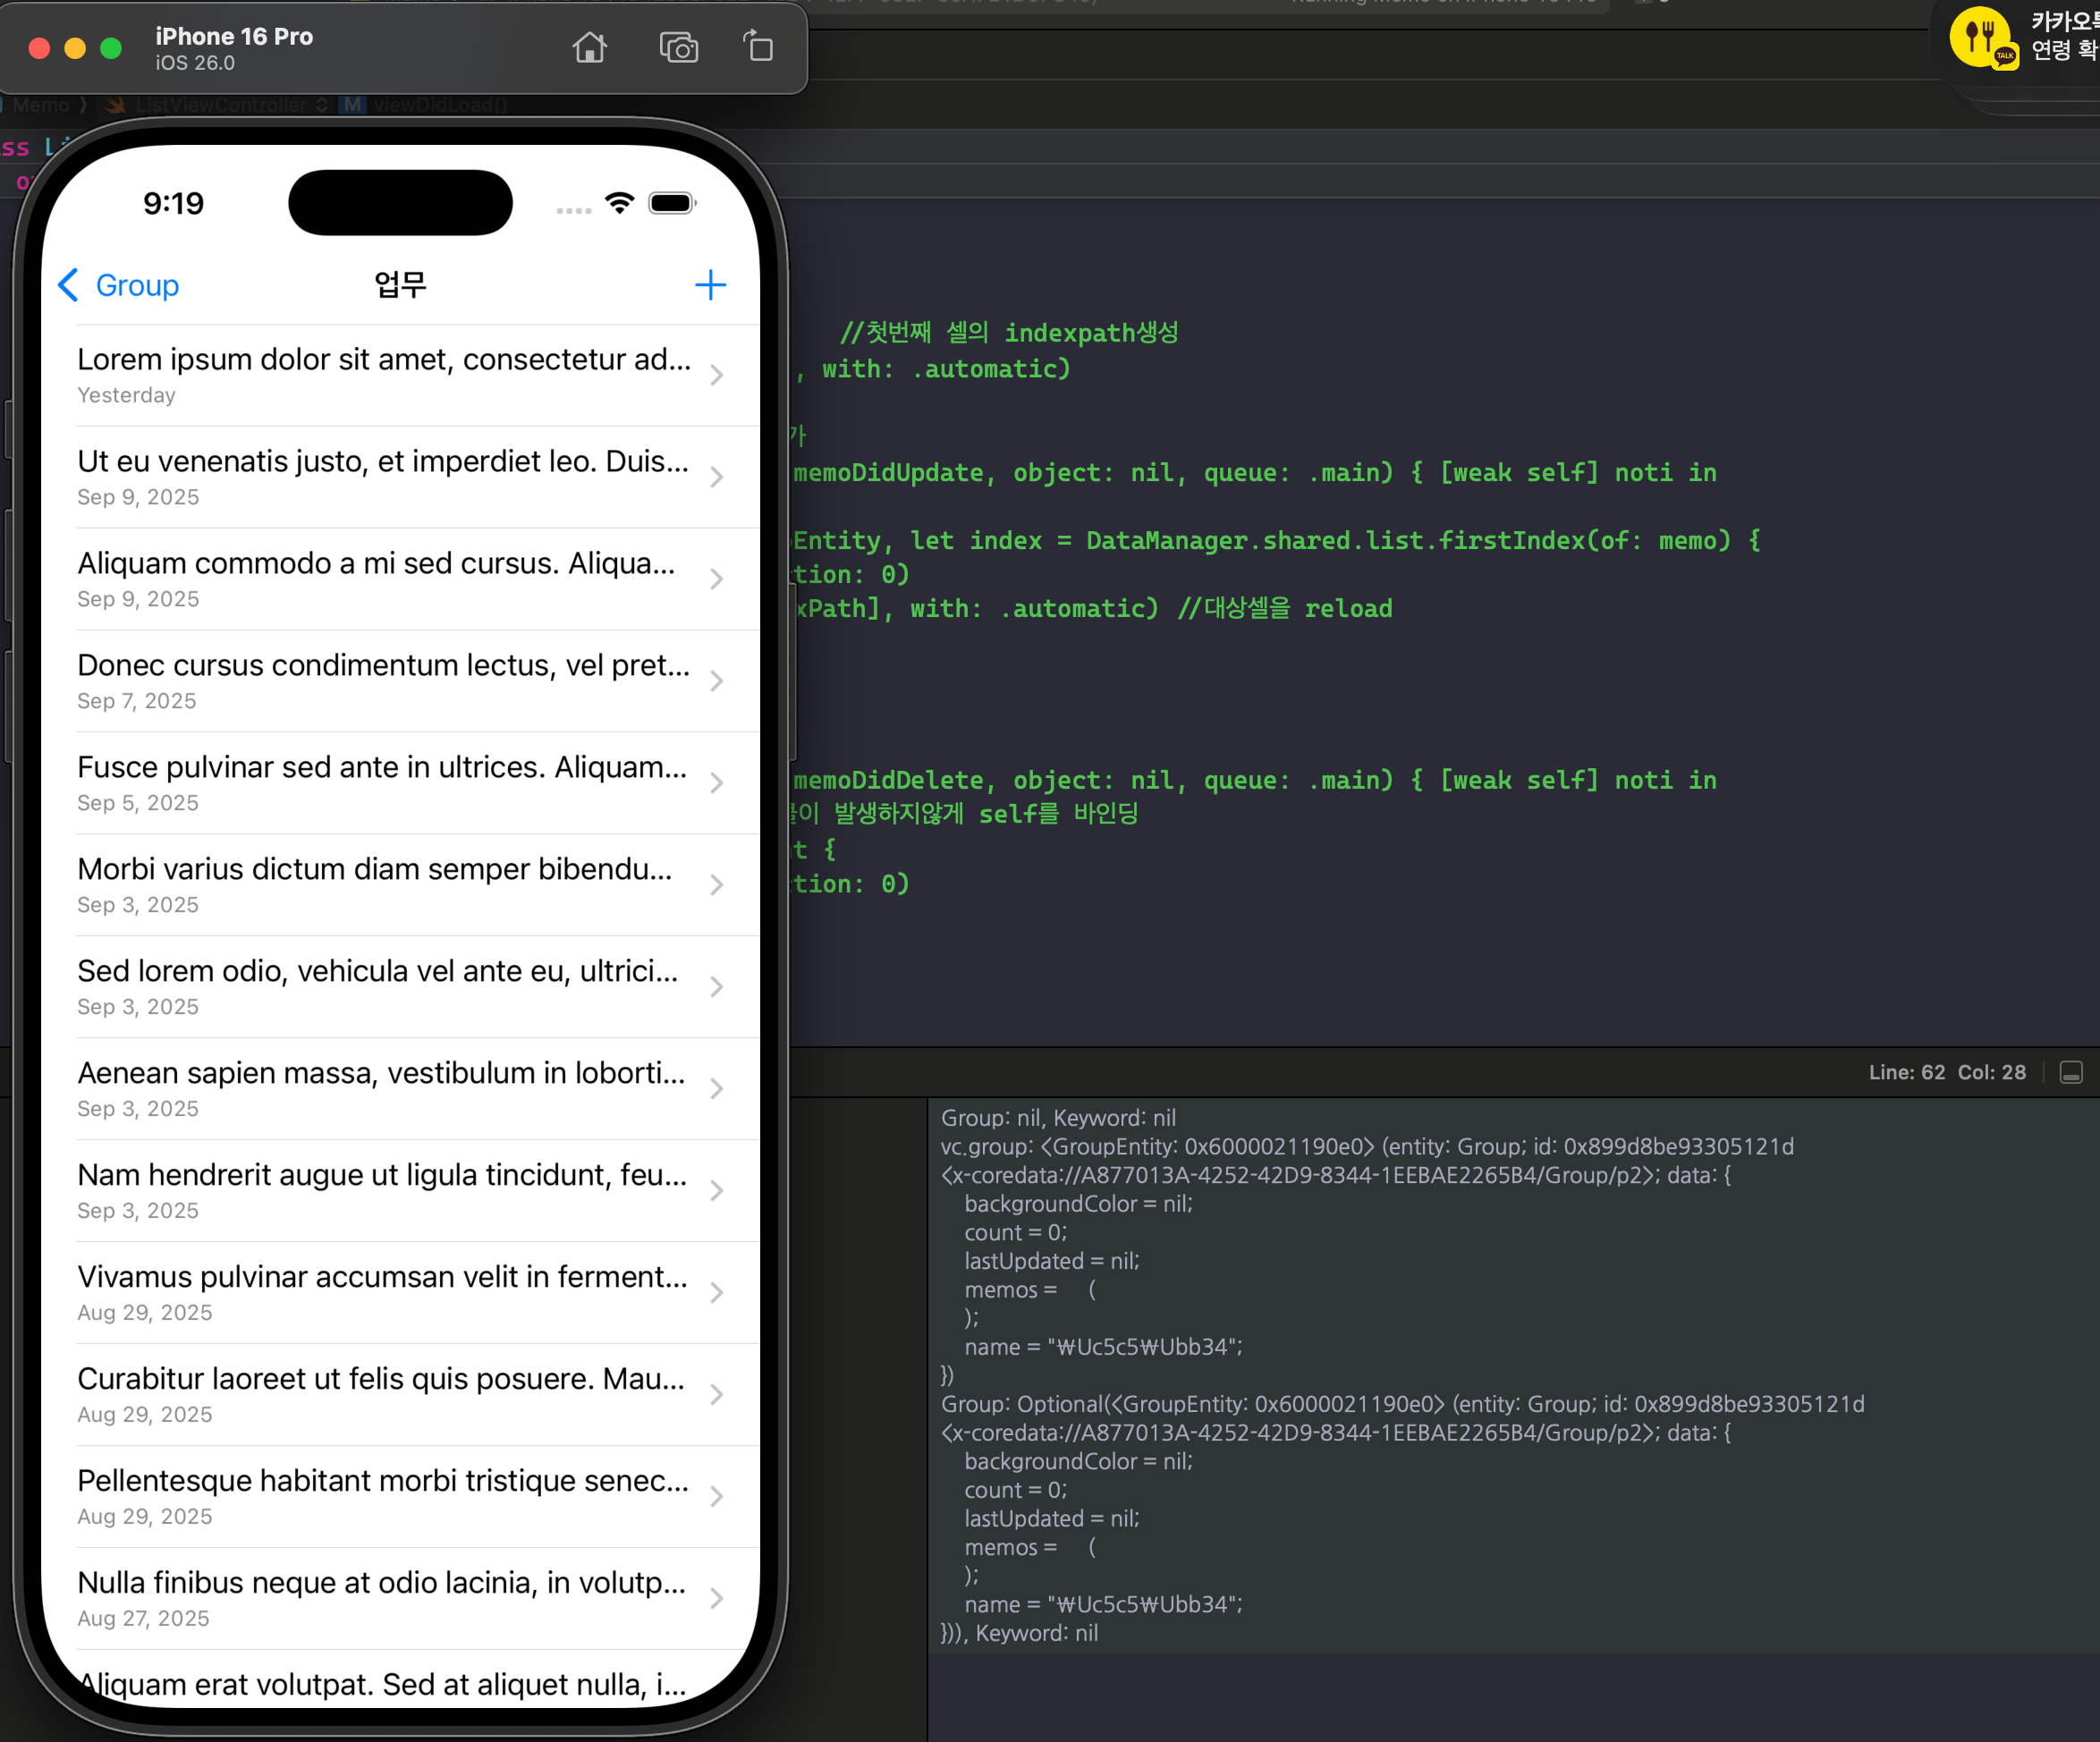Tap the back chevron next to Group

(x=68, y=285)
